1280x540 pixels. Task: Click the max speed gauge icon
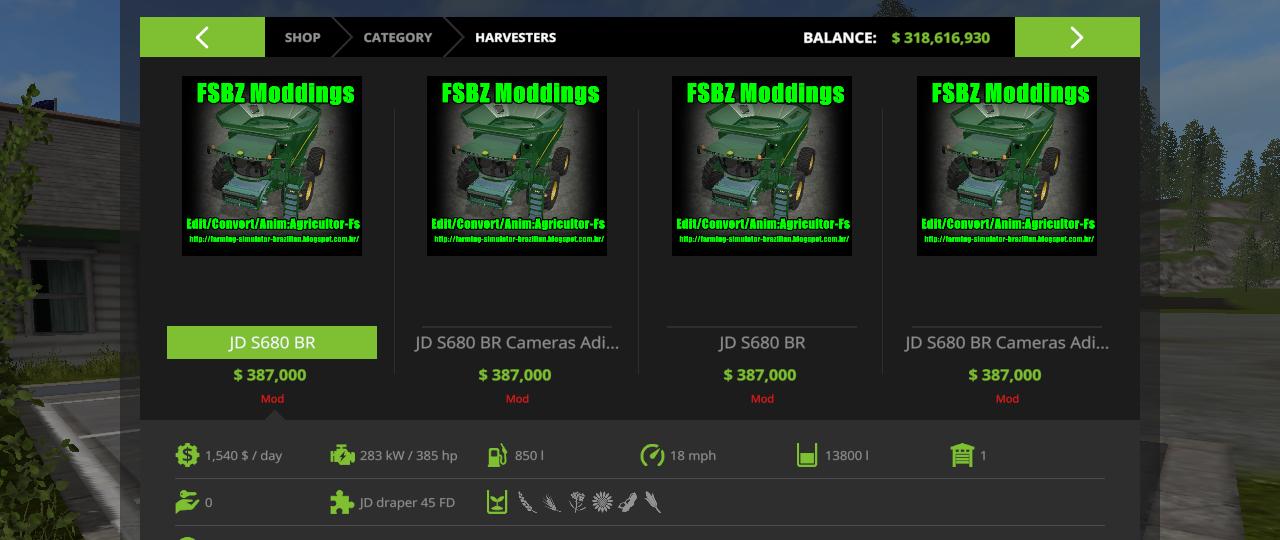point(652,455)
